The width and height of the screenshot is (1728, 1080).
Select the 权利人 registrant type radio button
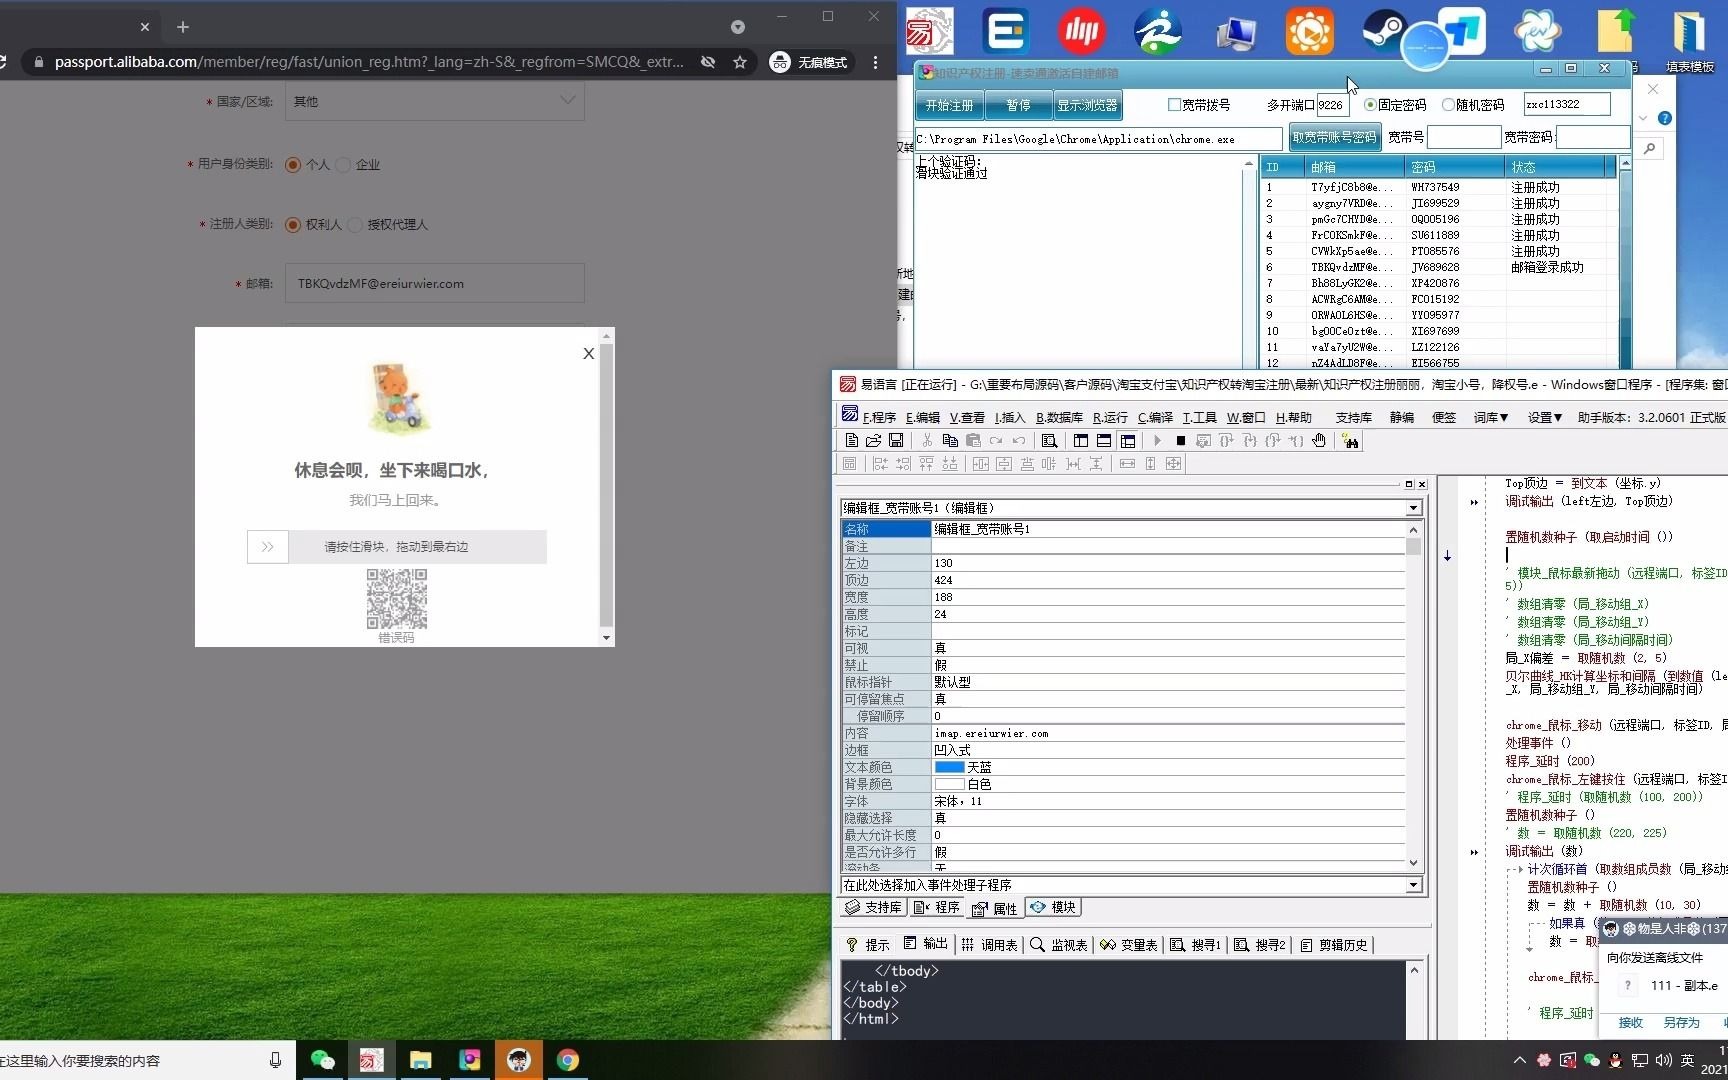tap(293, 224)
